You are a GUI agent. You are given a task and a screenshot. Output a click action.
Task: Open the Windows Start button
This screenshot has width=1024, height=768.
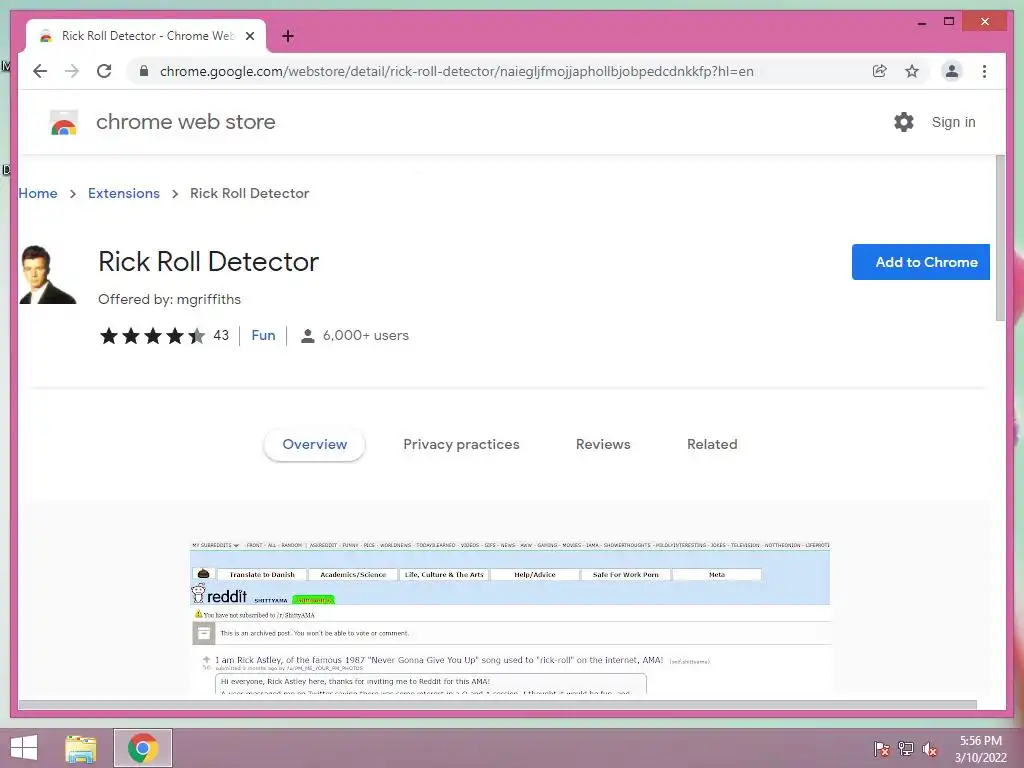tap(24, 748)
